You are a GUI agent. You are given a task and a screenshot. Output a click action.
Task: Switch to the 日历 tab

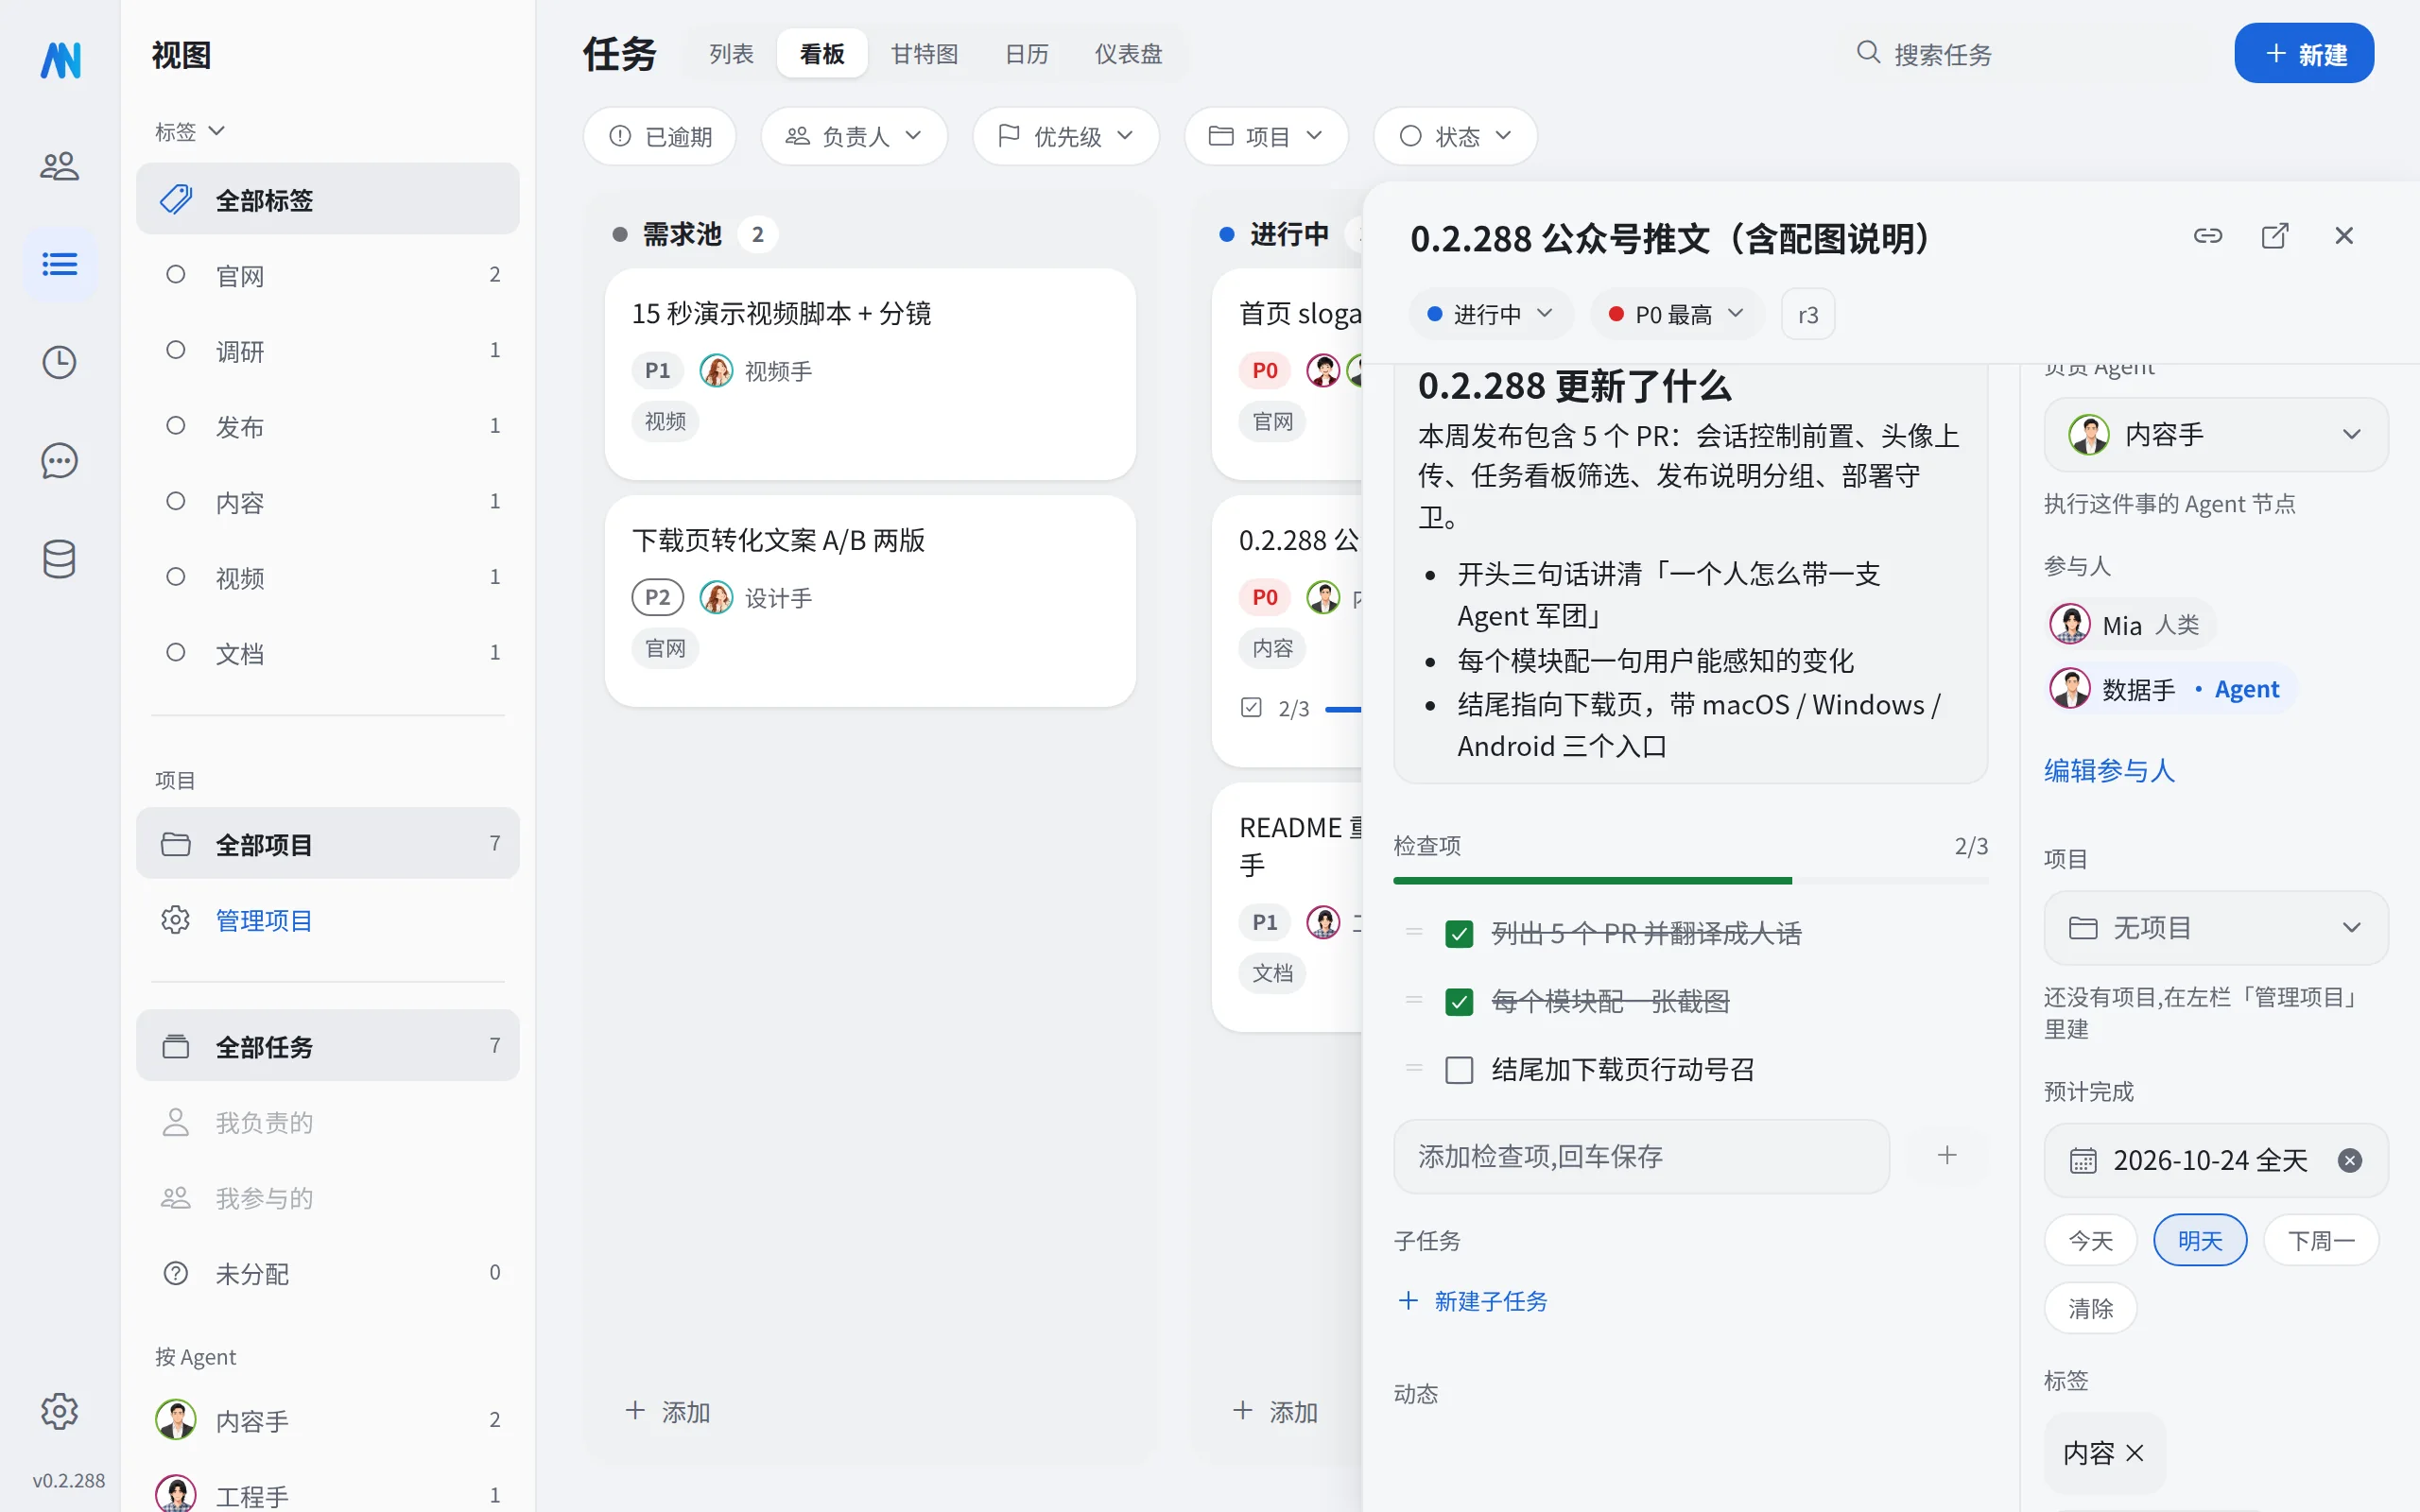pyautogui.click(x=1027, y=54)
